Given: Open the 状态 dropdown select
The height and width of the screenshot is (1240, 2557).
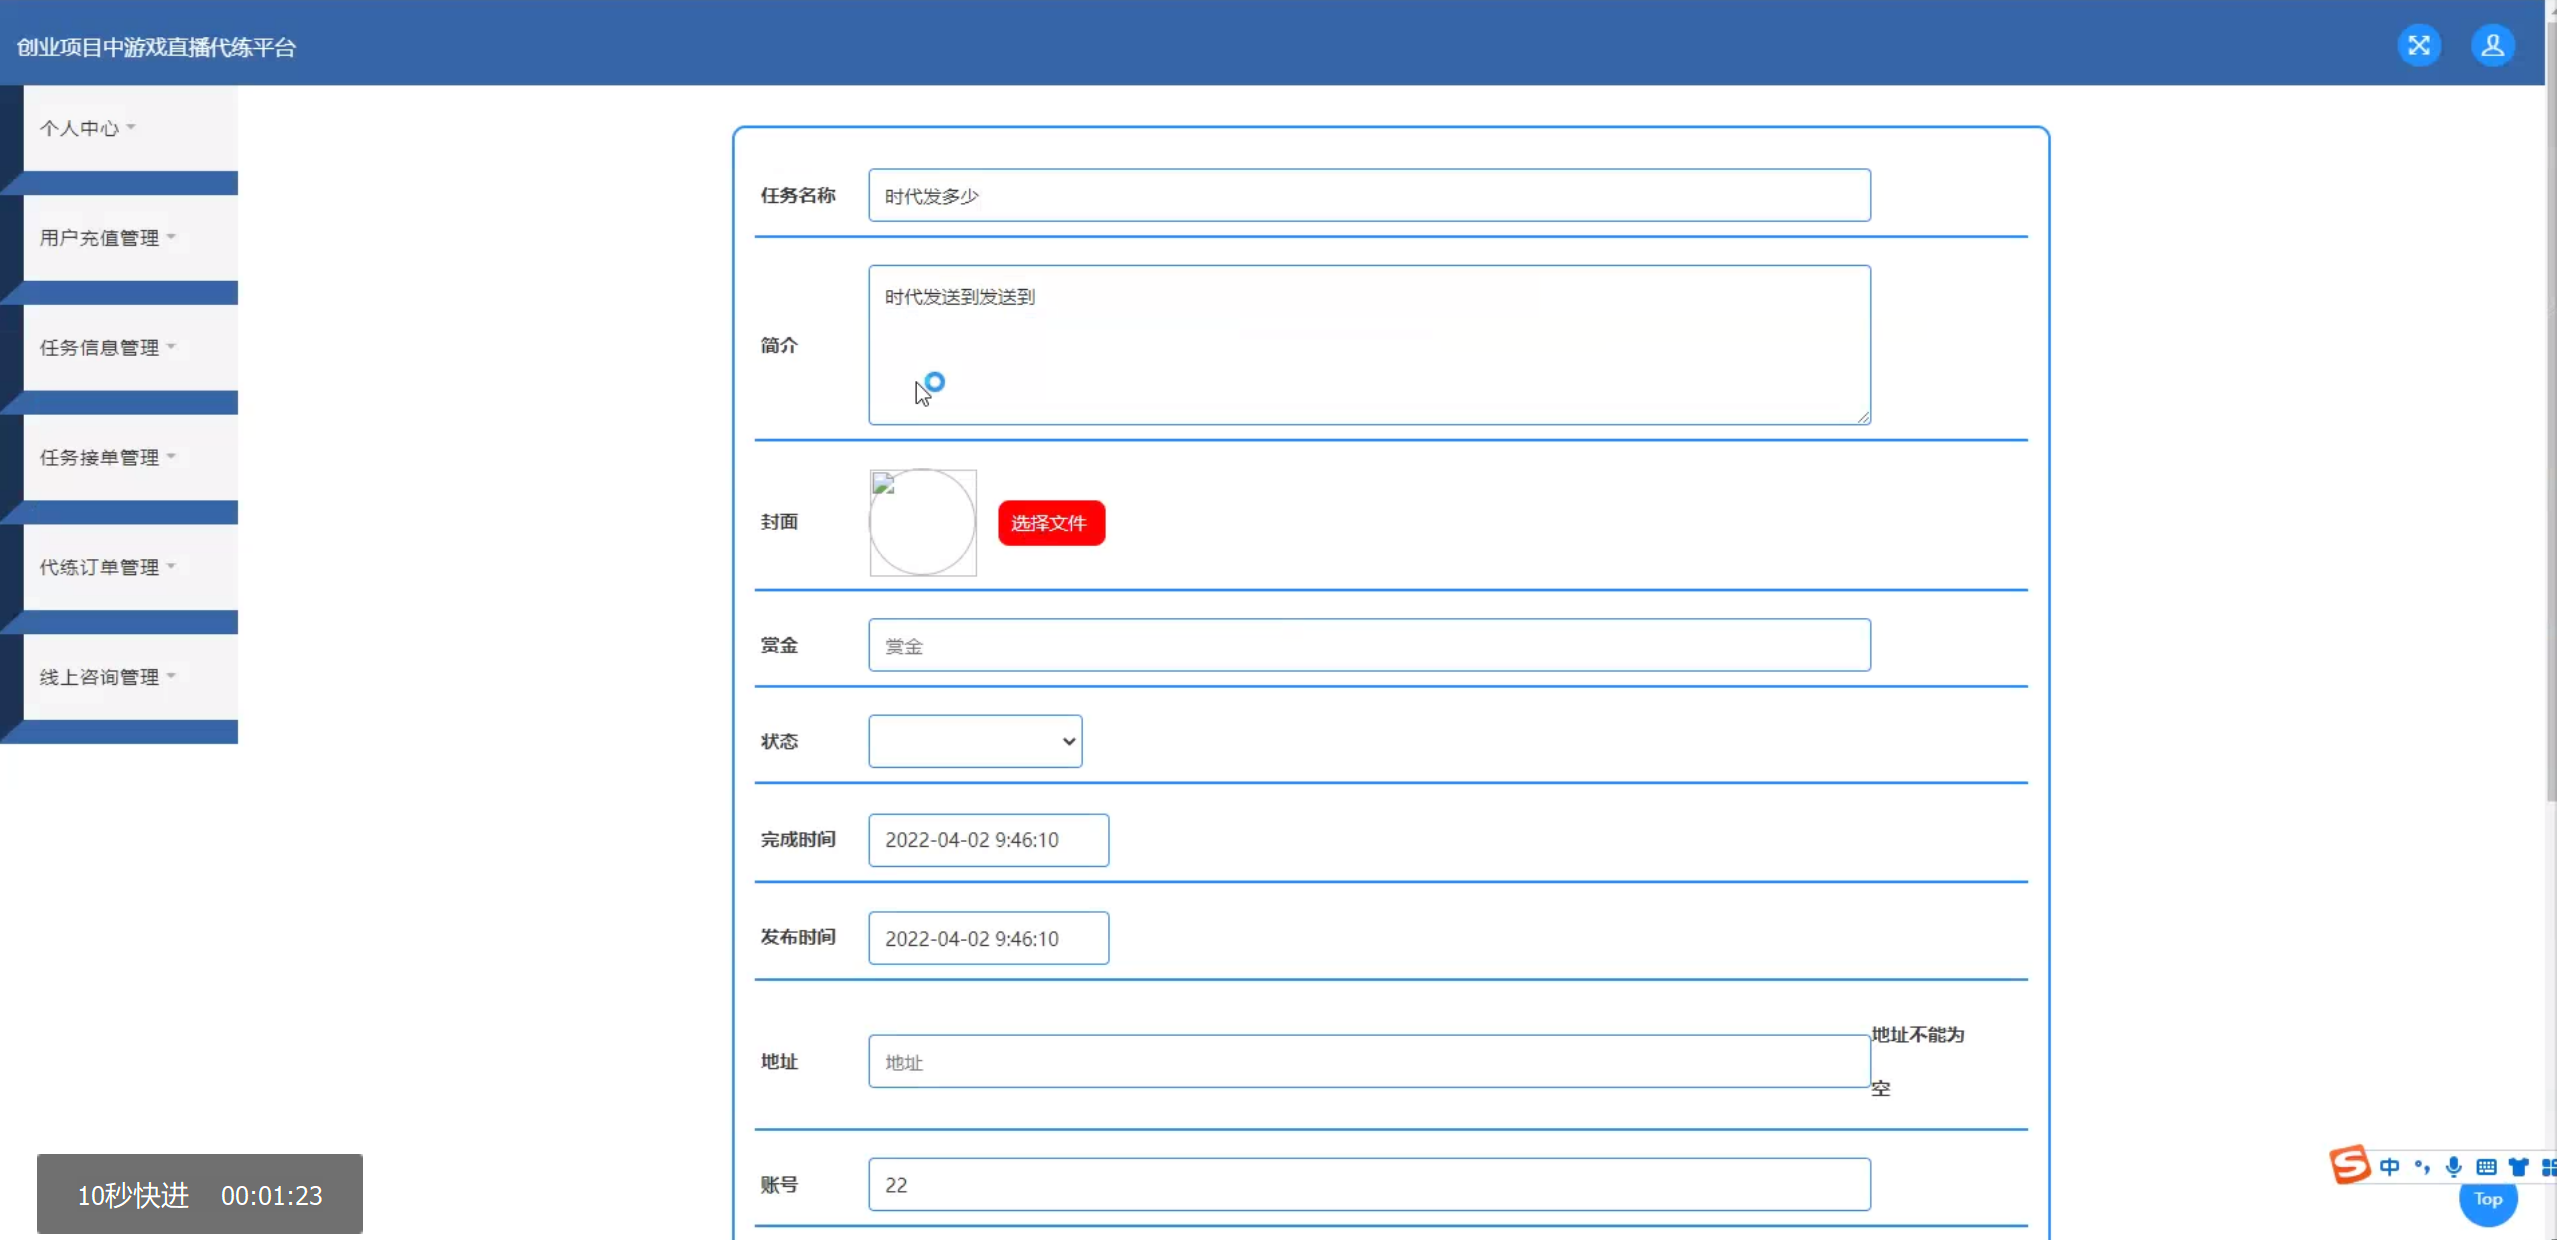Looking at the screenshot, I should click(975, 741).
